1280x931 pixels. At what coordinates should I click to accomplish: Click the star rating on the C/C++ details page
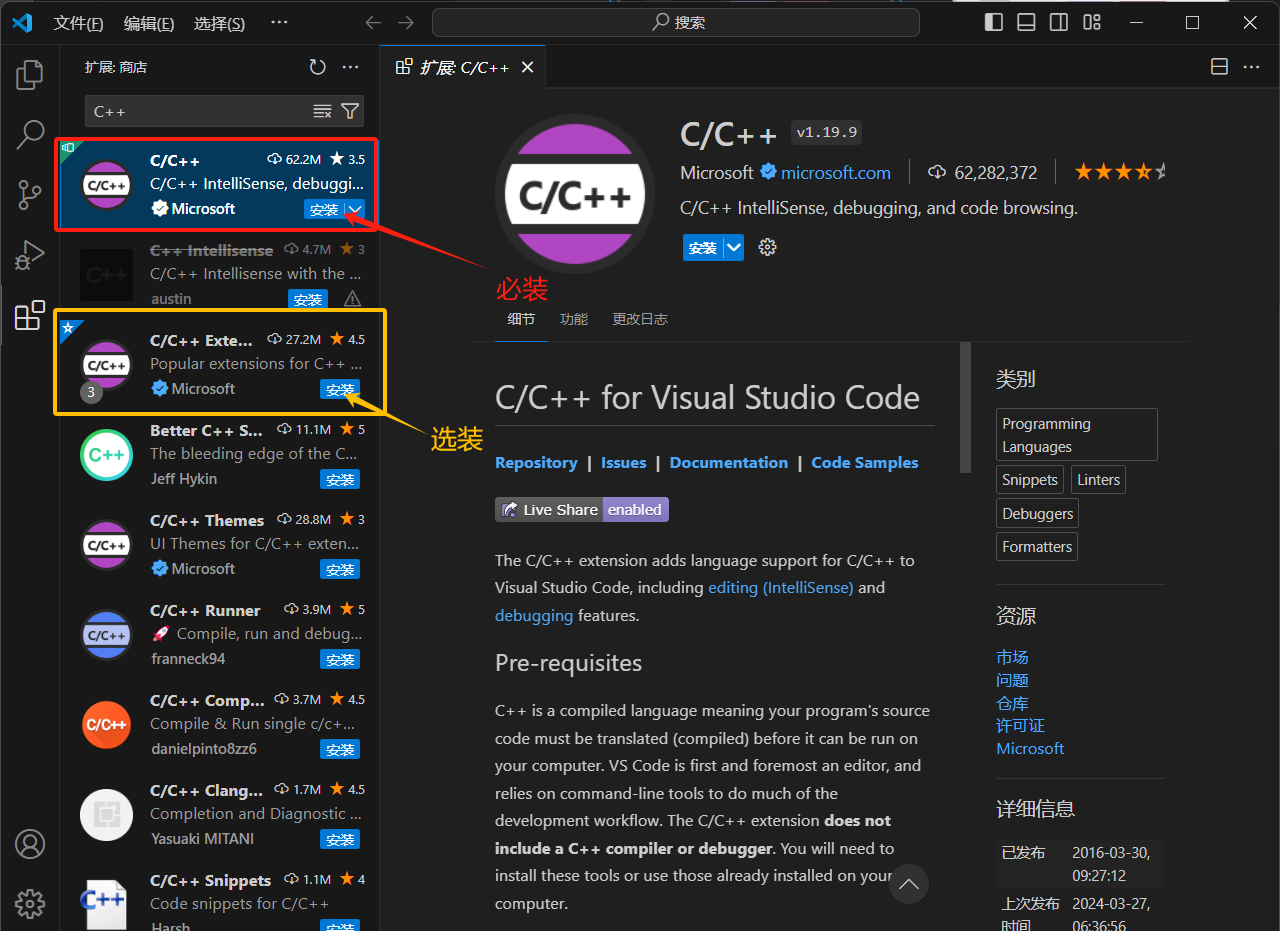click(x=1120, y=172)
